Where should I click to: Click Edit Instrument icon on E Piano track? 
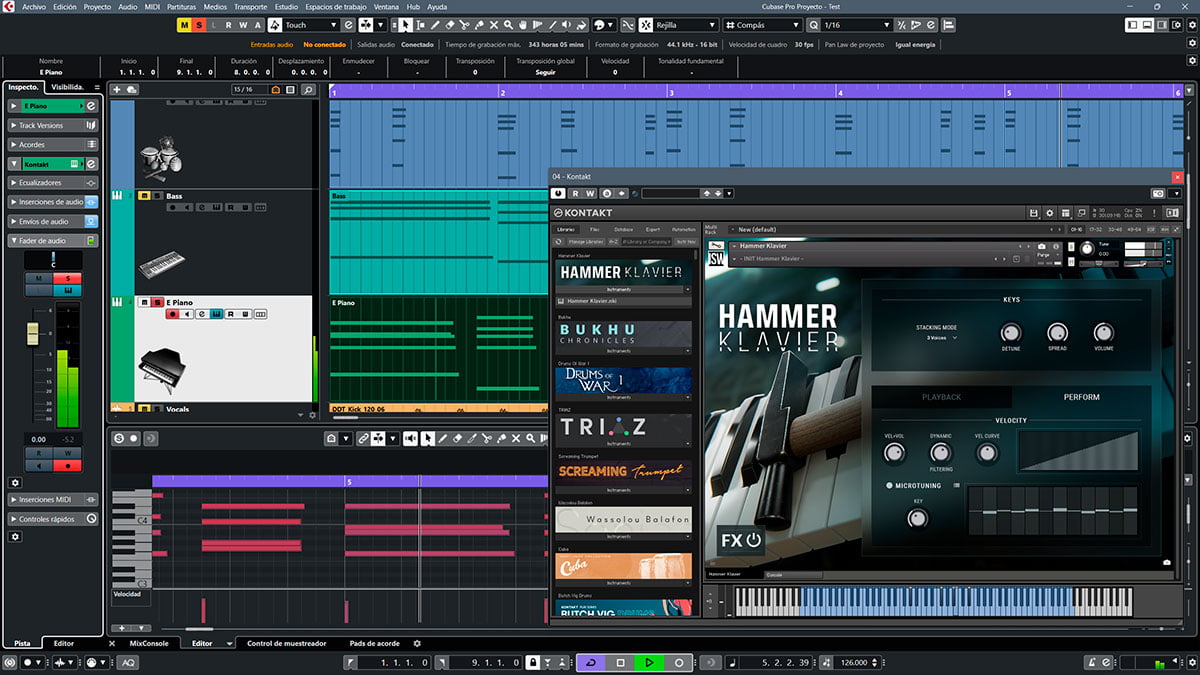(x=216, y=314)
